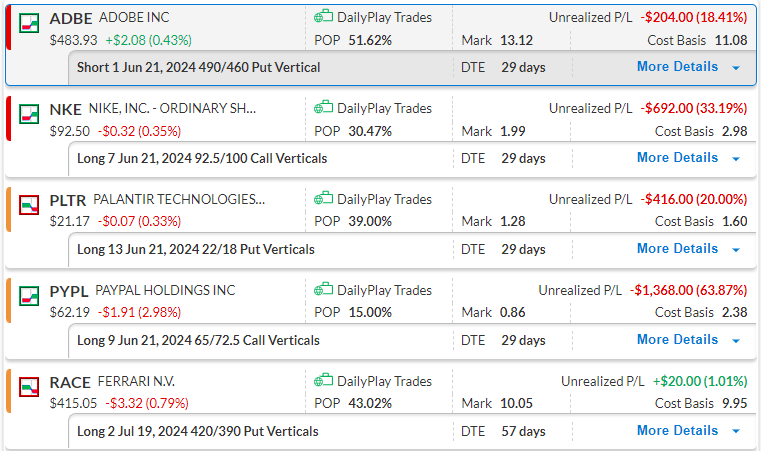Image resolution: width=761 pixels, height=451 pixels.
Task: Click the NKE price $92.50
Action: coord(69,132)
